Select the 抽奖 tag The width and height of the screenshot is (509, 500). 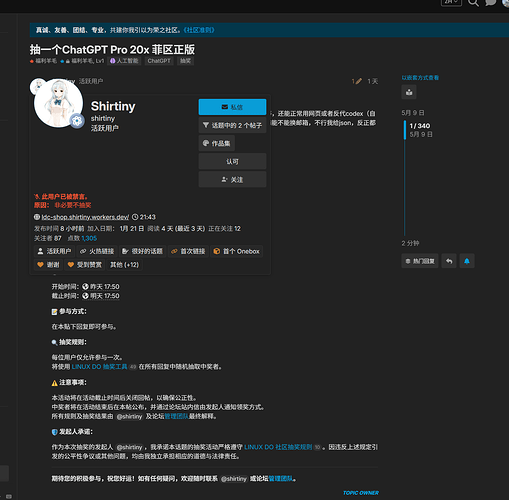click(x=186, y=61)
